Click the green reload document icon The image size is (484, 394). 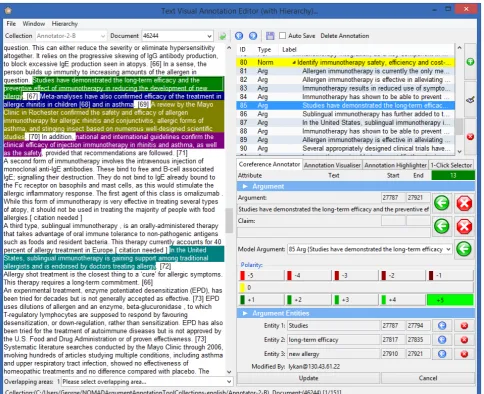coord(222,36)
